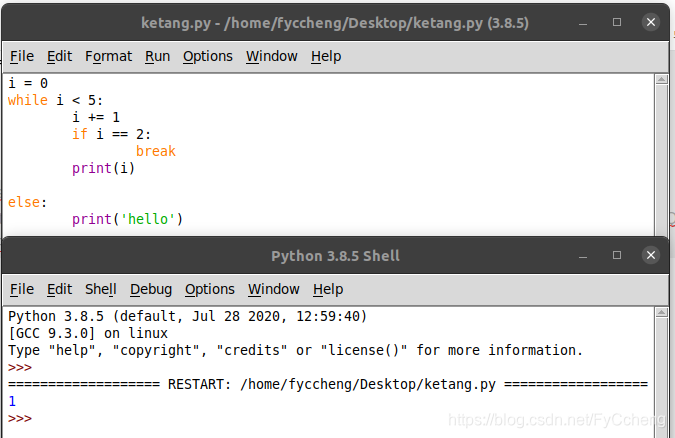The width and height of the screenshot is (675, 438).
Task: Click the last '>>>' prompt in Shell
Action: pos(20,418)
